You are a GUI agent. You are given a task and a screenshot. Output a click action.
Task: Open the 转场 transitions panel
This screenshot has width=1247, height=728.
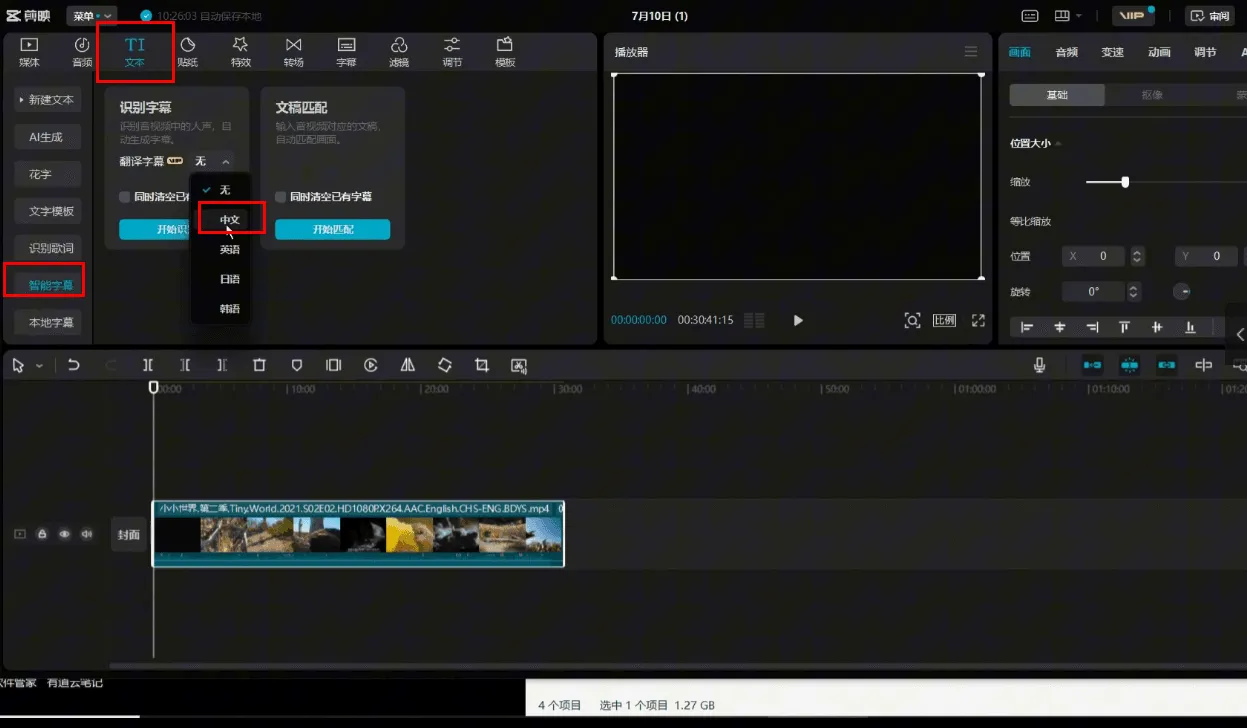[293, 52]
